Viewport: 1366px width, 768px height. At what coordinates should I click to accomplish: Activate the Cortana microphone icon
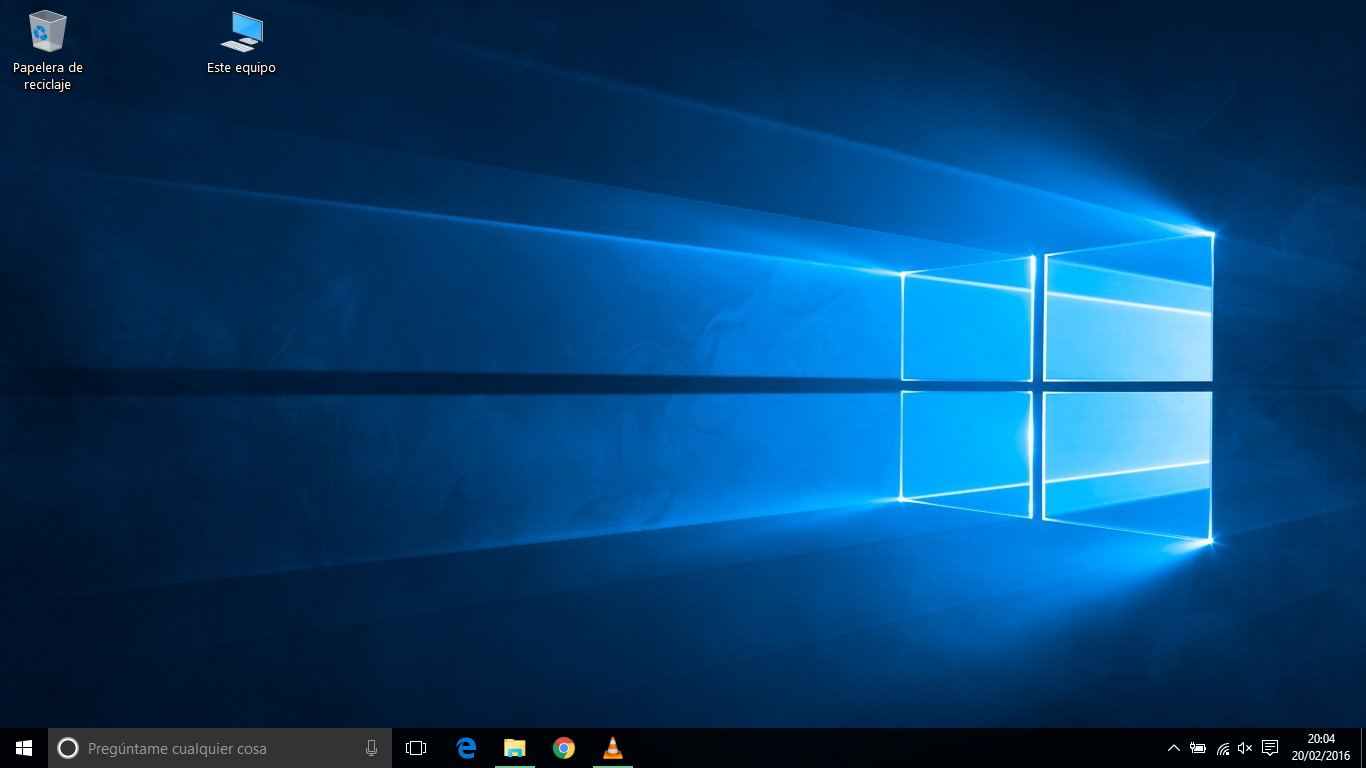(371, 748)
